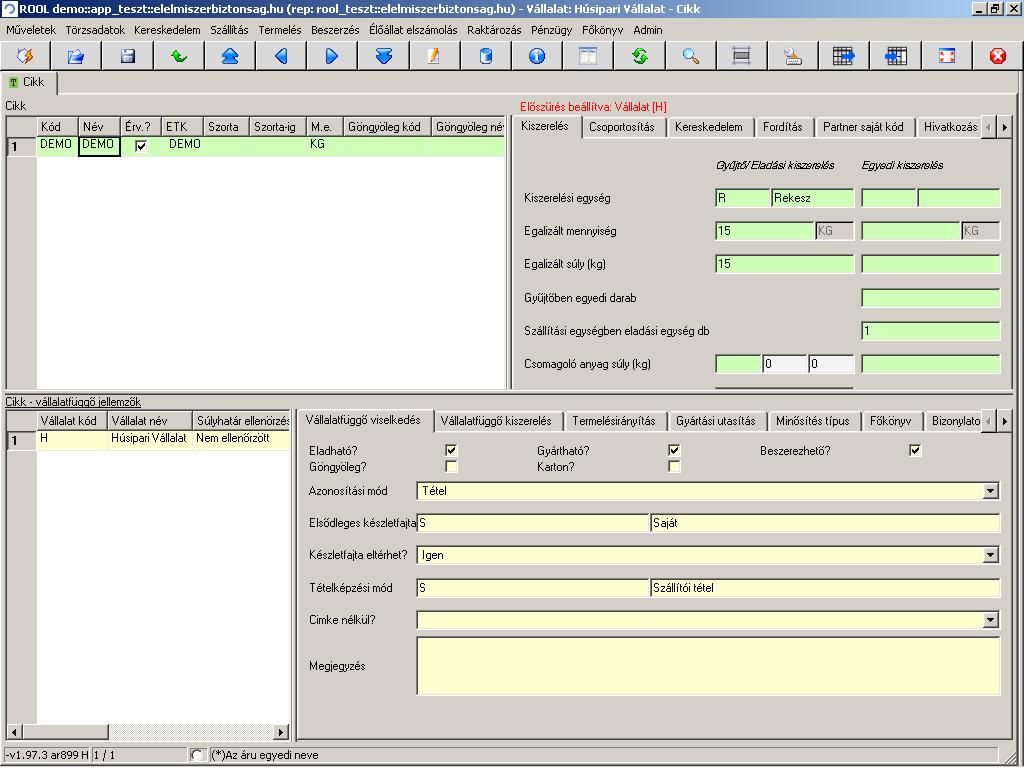Click the Megjegyzés text area

click(x=708, y=666)
